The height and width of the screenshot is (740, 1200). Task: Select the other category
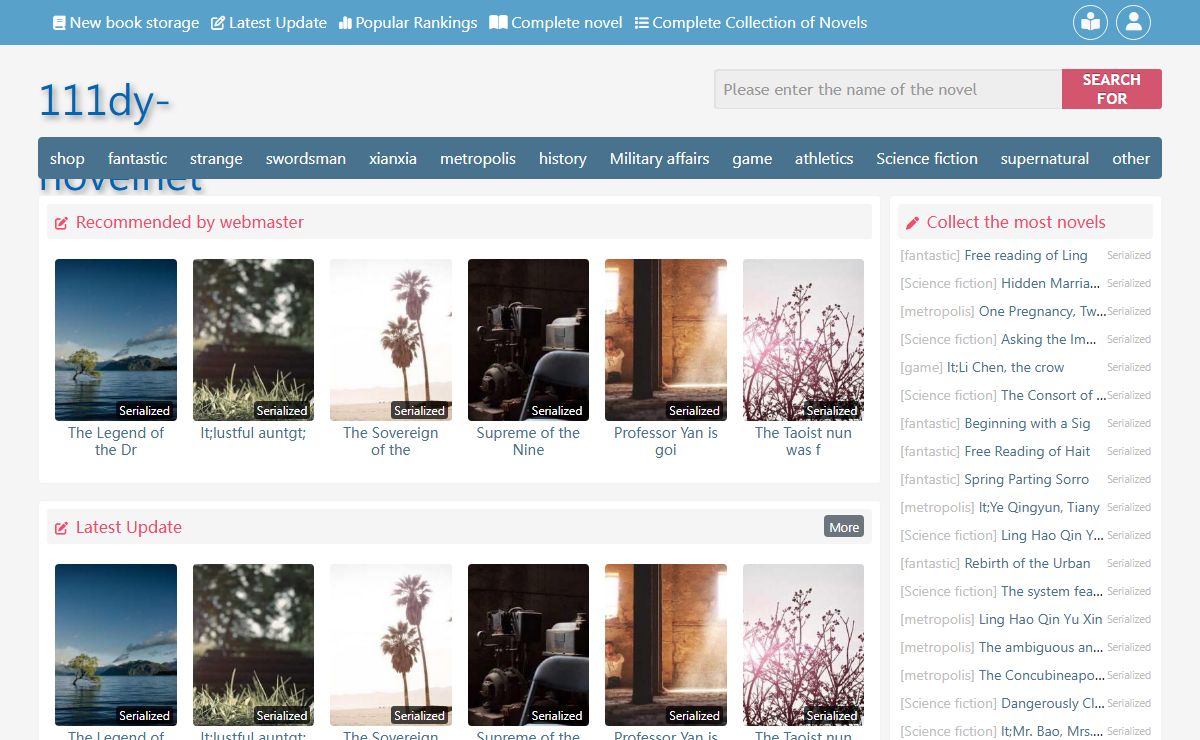coord(1131,158)
